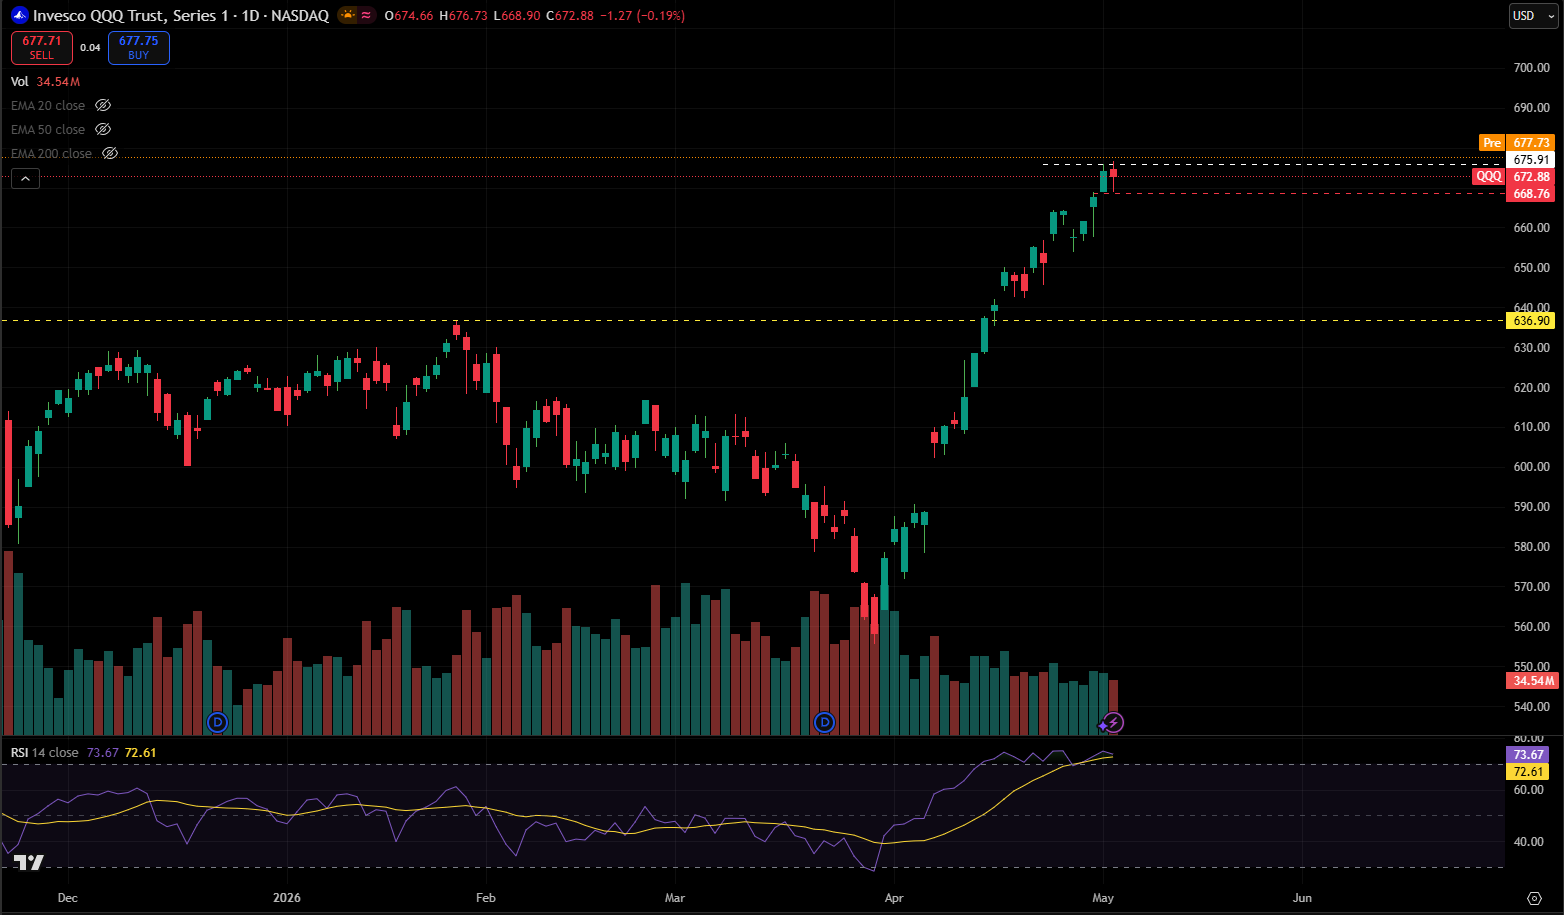Click the yellow 636.90 price label
The width and height of the screenshot is (1564, 915).
pos(1531,321)
